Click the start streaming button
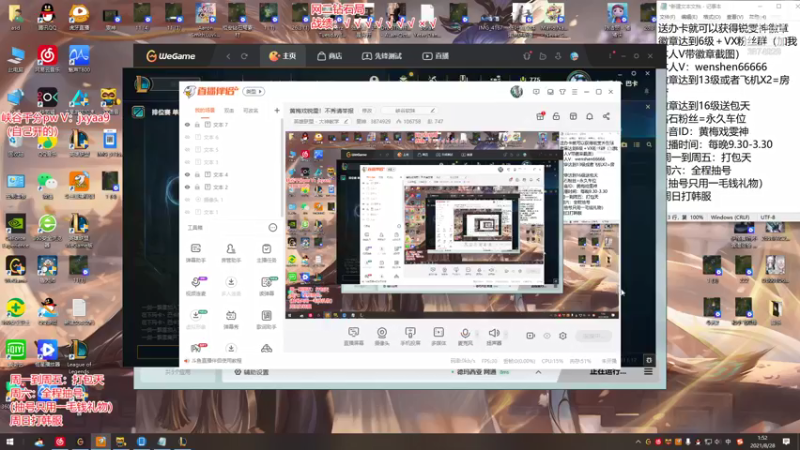 pos(593,336)
